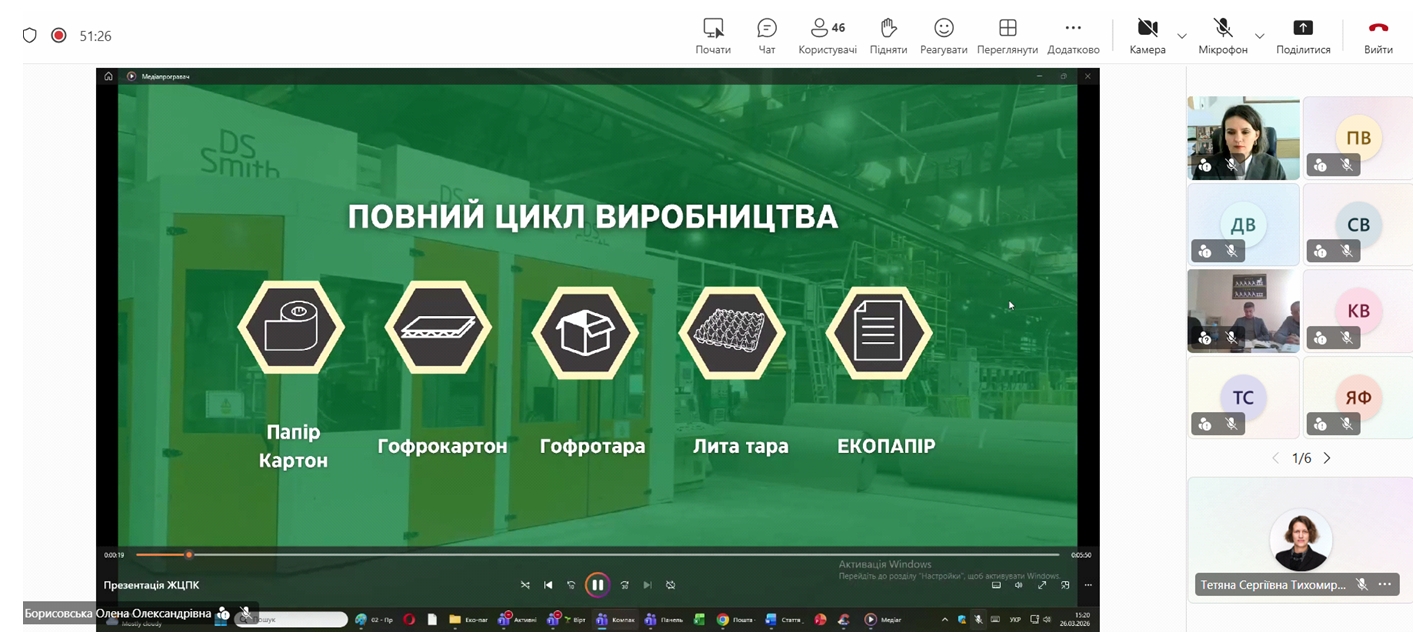
Task: Open the Переглянути view layout options
Action: [1008, 28]
